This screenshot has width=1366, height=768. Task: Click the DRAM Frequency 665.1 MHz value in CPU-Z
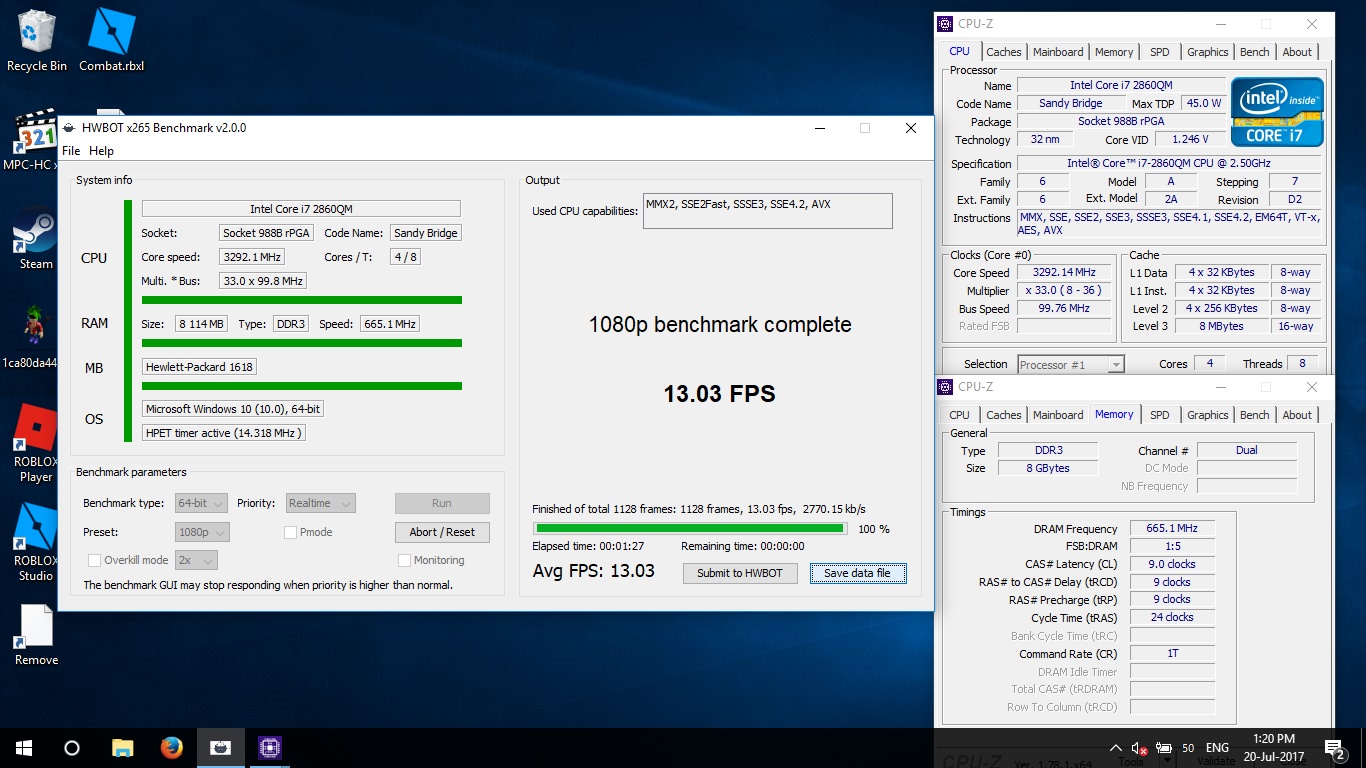[1173, 529]
